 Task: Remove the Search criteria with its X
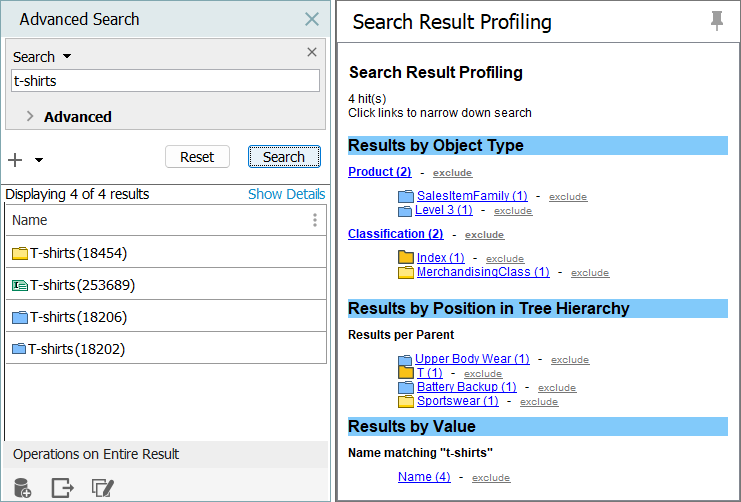[312, 52]
